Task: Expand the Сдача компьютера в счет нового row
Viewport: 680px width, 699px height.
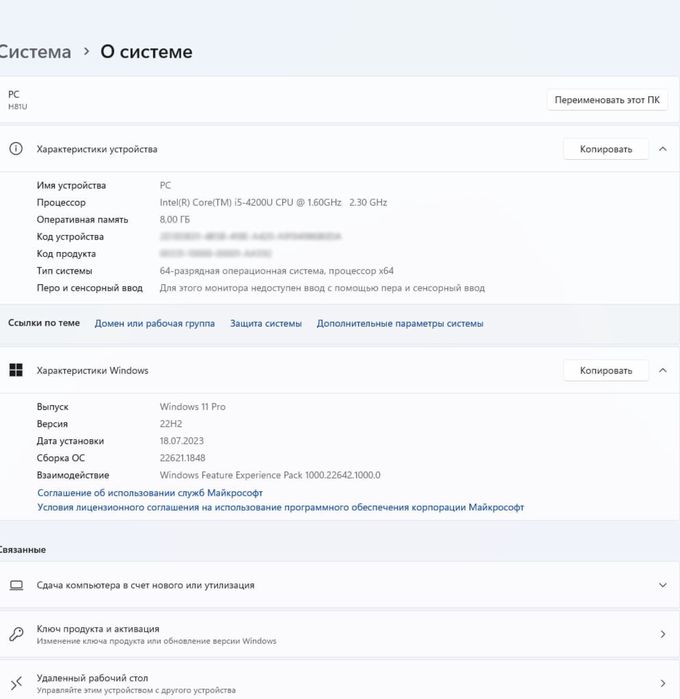Action: tap(662, 585)
